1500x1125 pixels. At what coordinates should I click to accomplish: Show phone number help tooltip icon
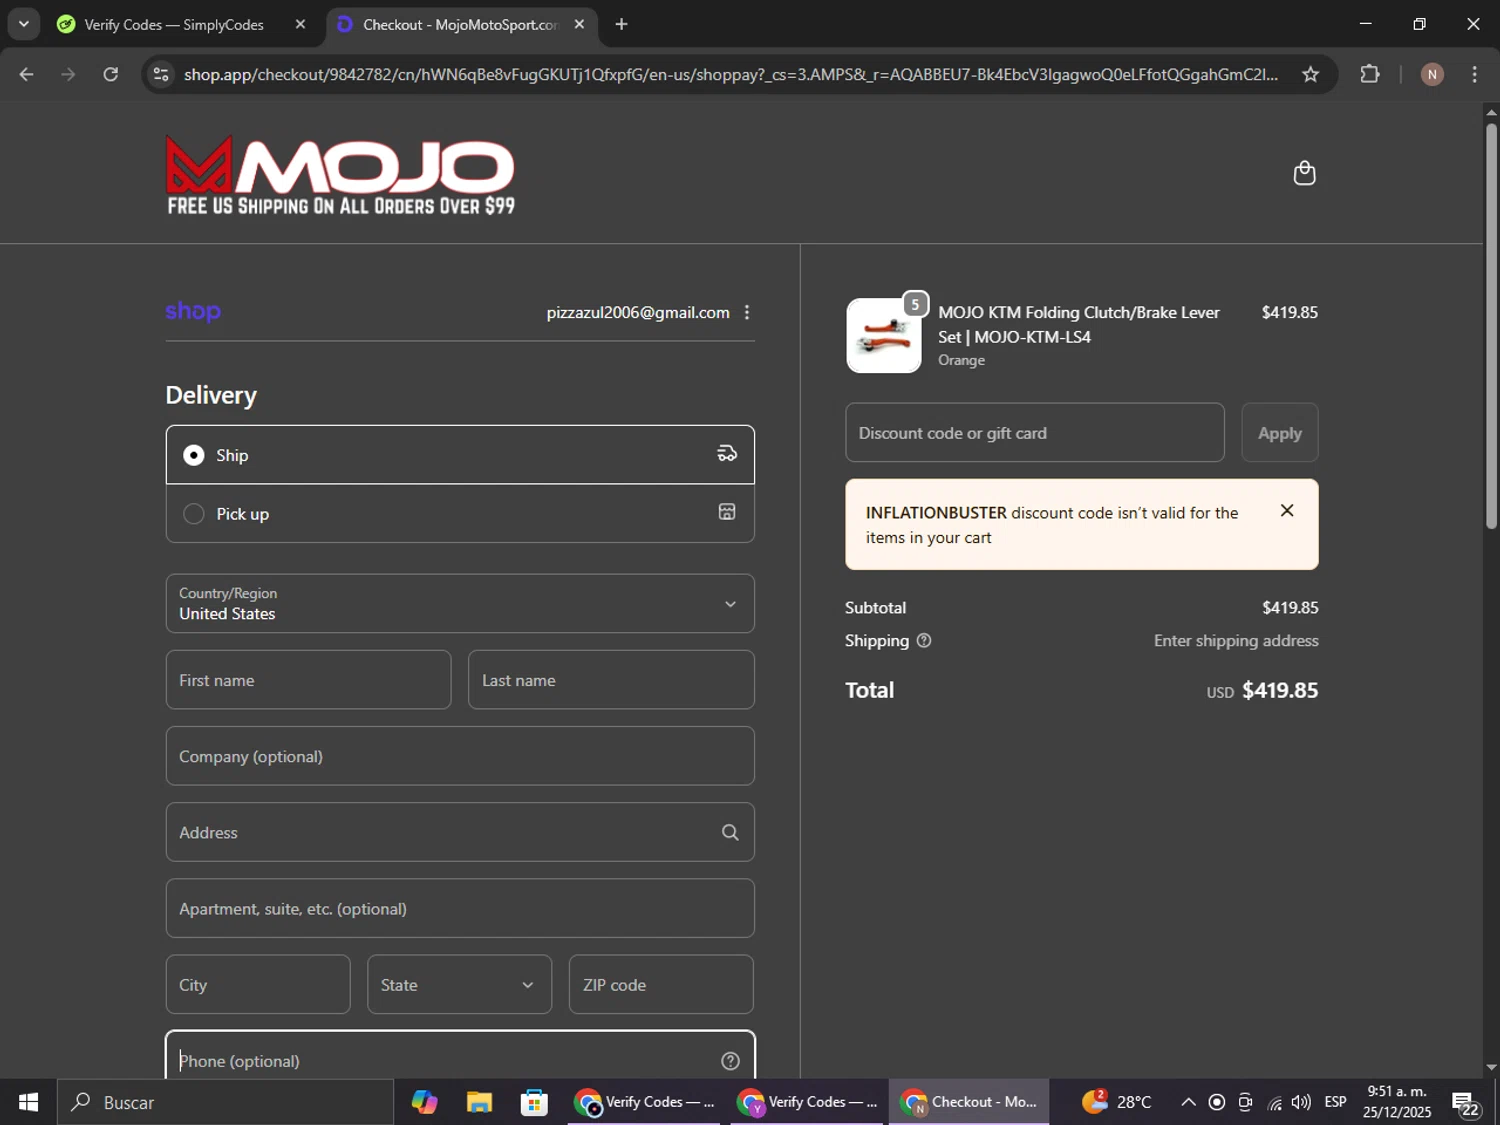click(x=730, y=1061)
